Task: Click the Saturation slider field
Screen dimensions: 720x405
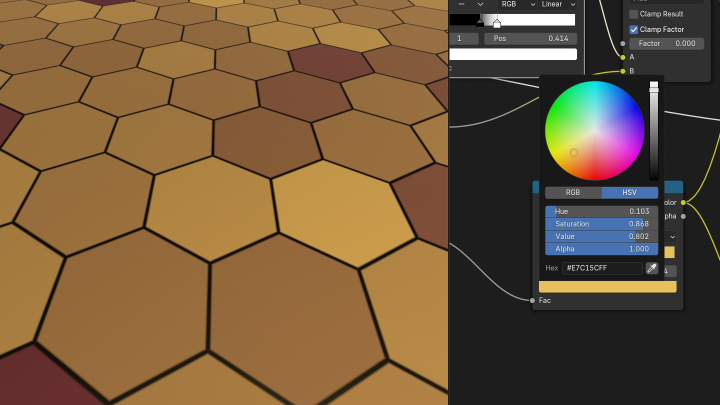Action: pos(601,224)
